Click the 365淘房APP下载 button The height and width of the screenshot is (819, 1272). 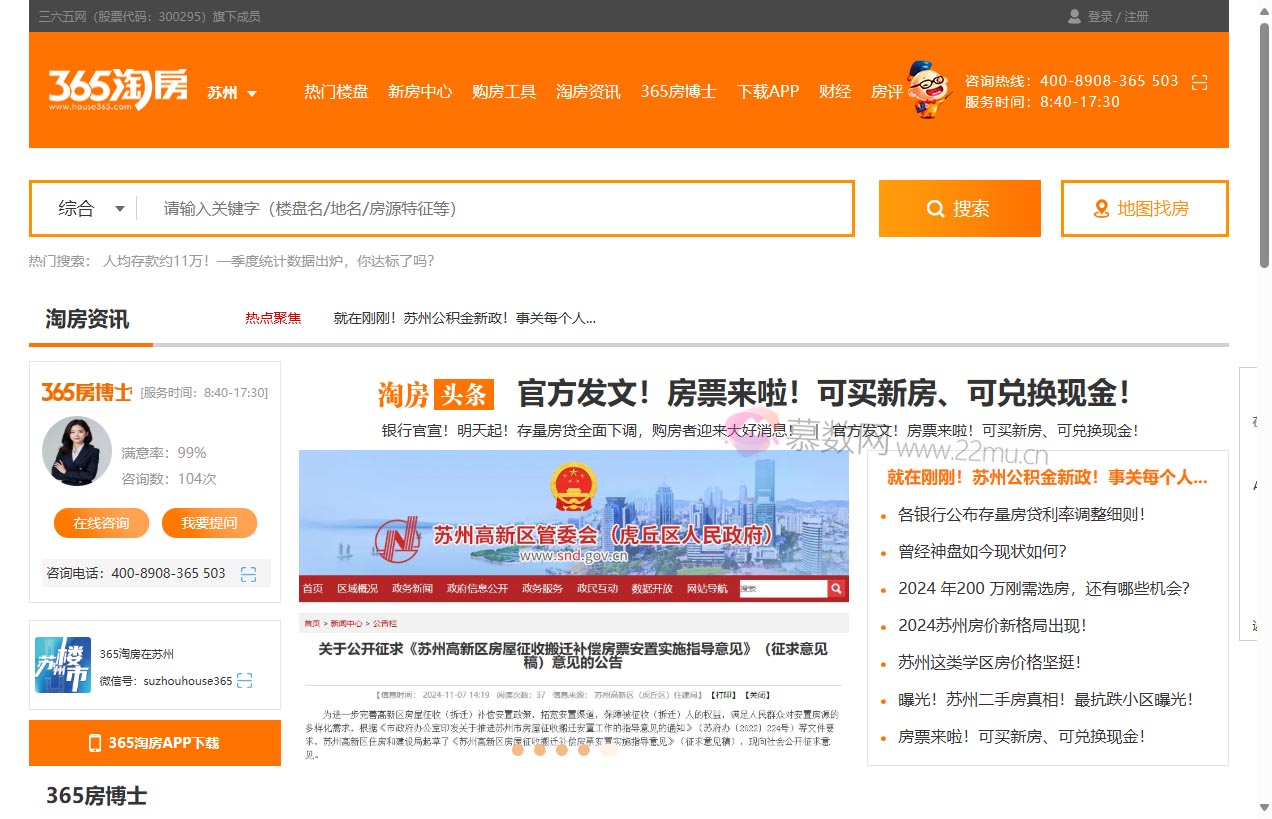click(x=155, y=743)
